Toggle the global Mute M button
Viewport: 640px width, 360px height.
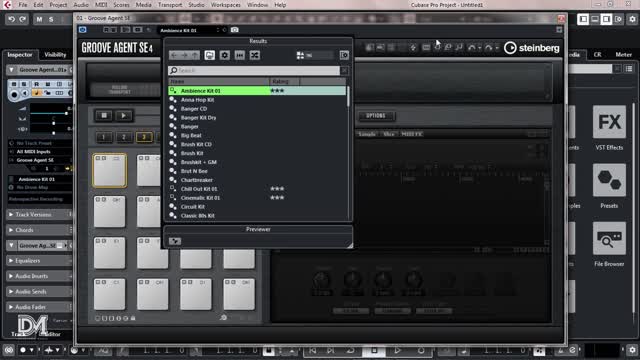(x=39, y=19)
